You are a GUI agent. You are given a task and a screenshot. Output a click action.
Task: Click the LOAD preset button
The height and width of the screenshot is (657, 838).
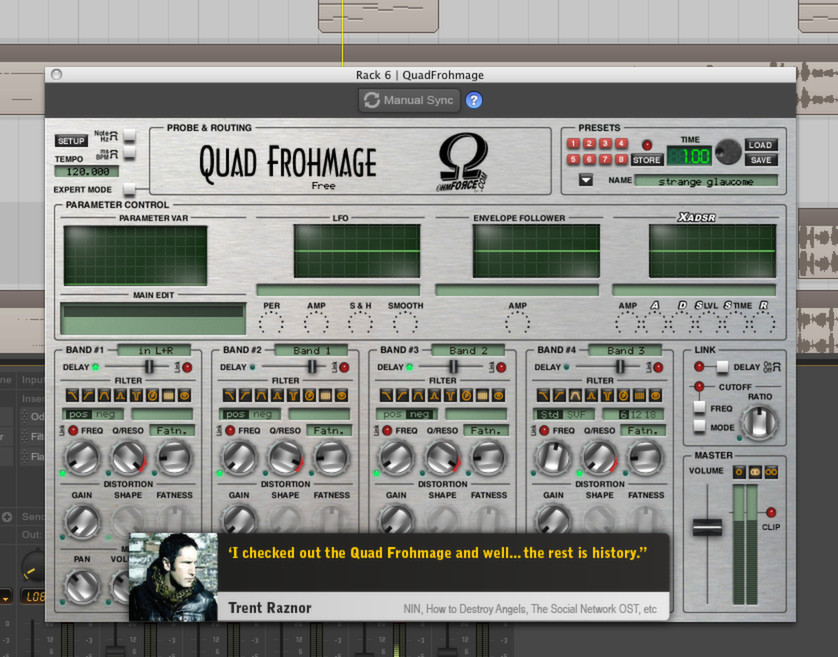tap(761, 145)
